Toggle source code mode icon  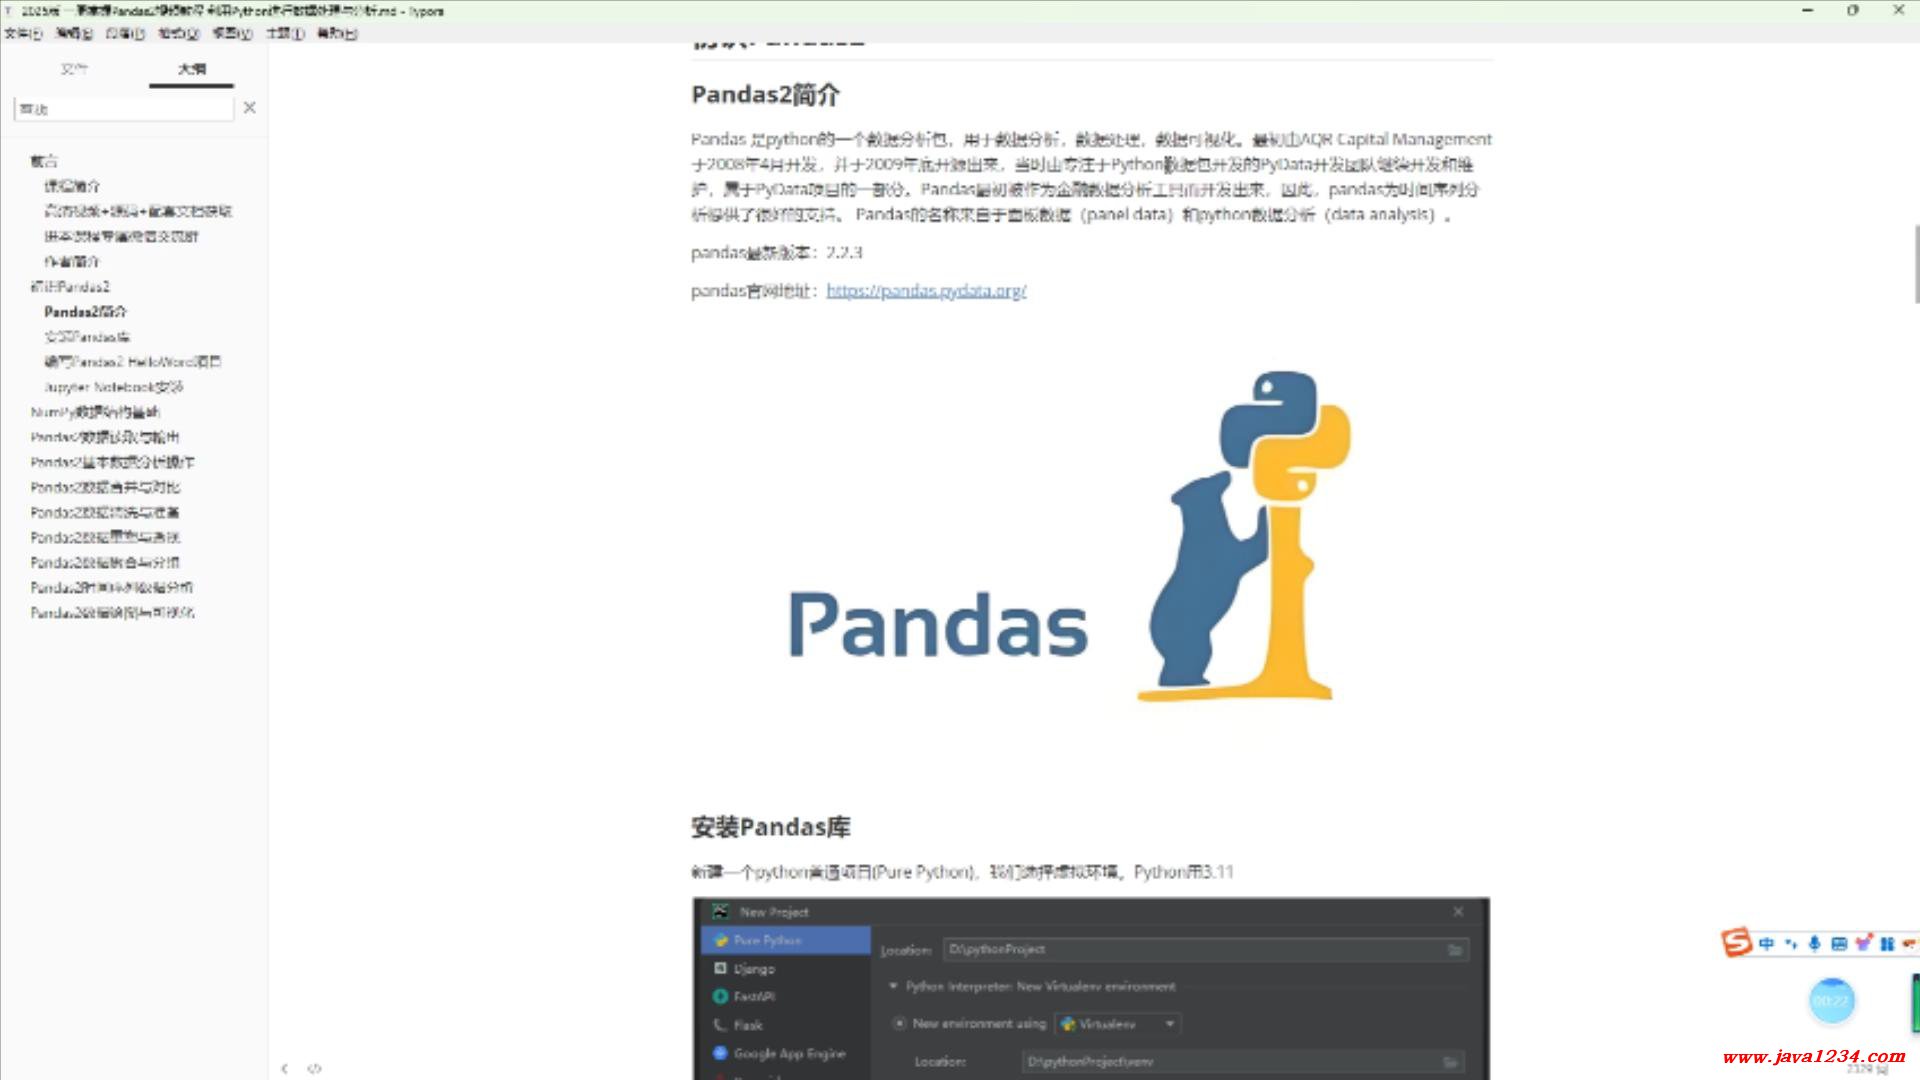click(315, 1068)
